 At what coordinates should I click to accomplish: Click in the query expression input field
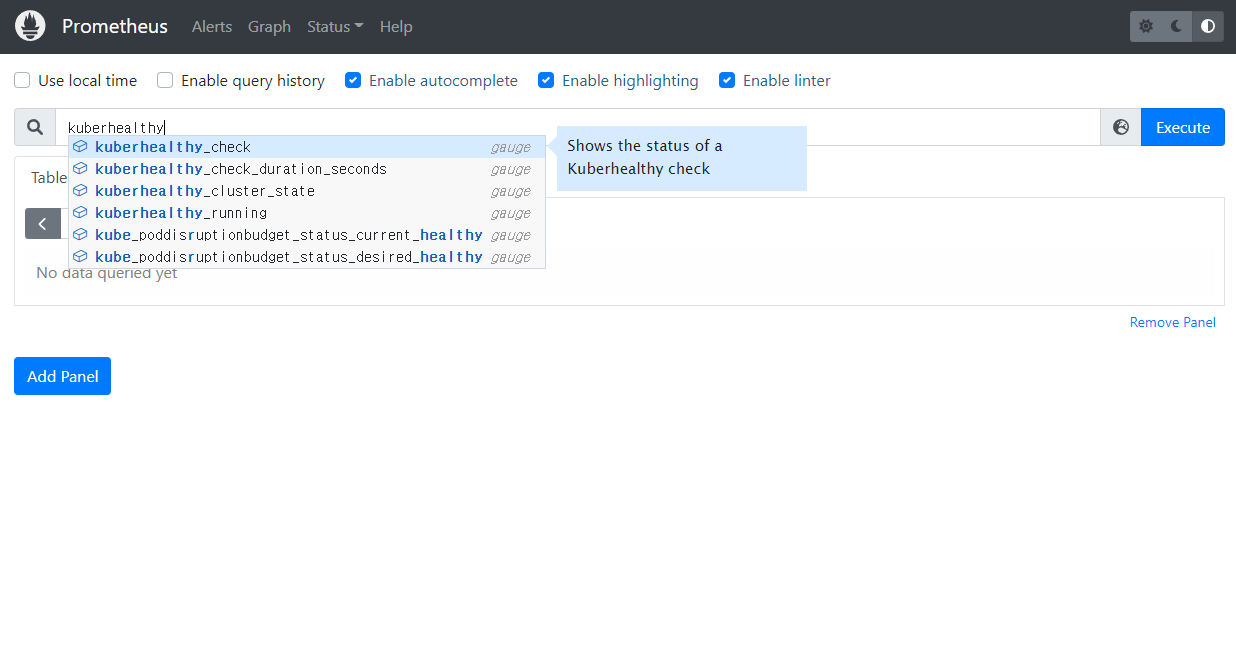(x=578, y=127)
